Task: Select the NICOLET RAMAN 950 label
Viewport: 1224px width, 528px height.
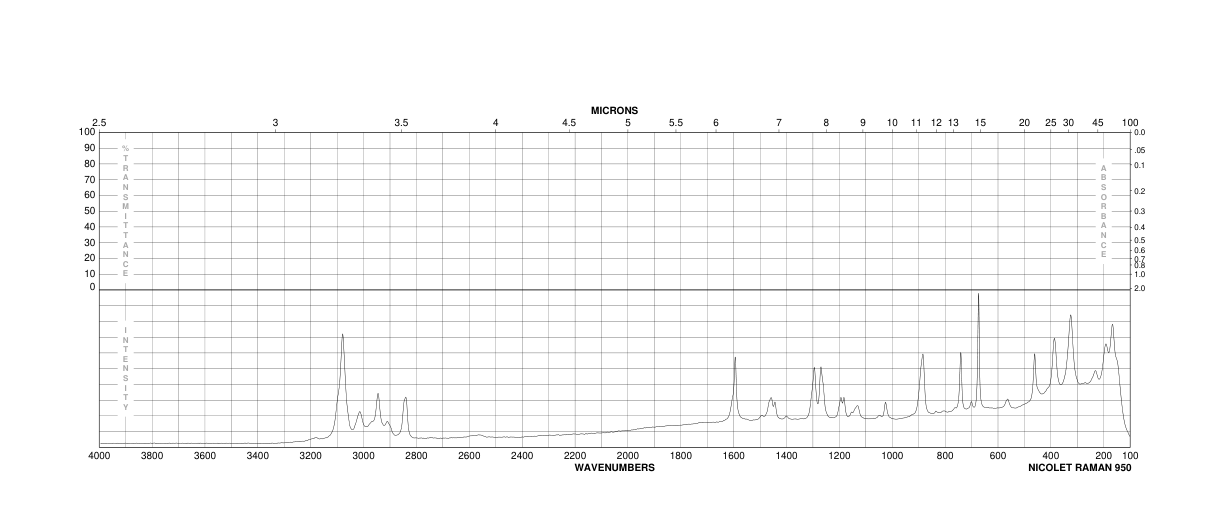Action: (x=1080, y=467)
